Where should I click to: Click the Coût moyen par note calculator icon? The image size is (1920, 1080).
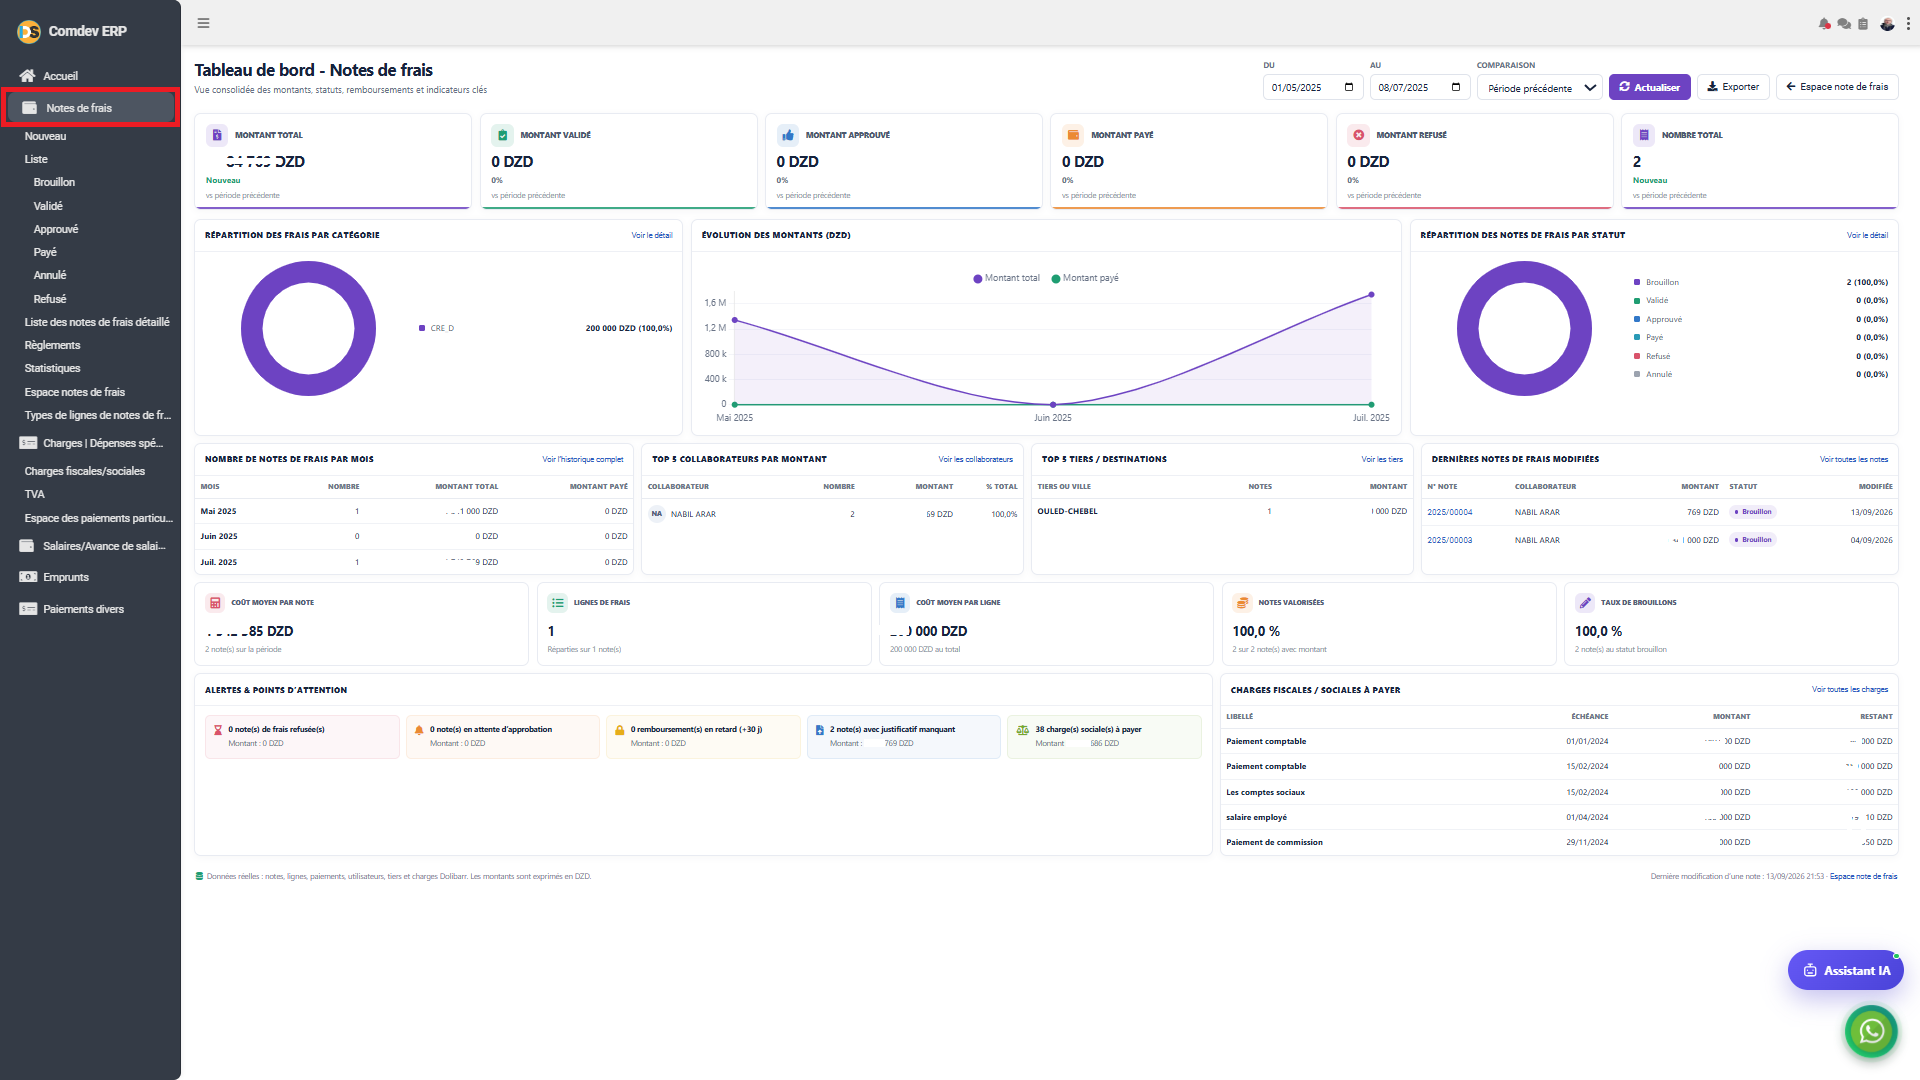pos(215,603)
